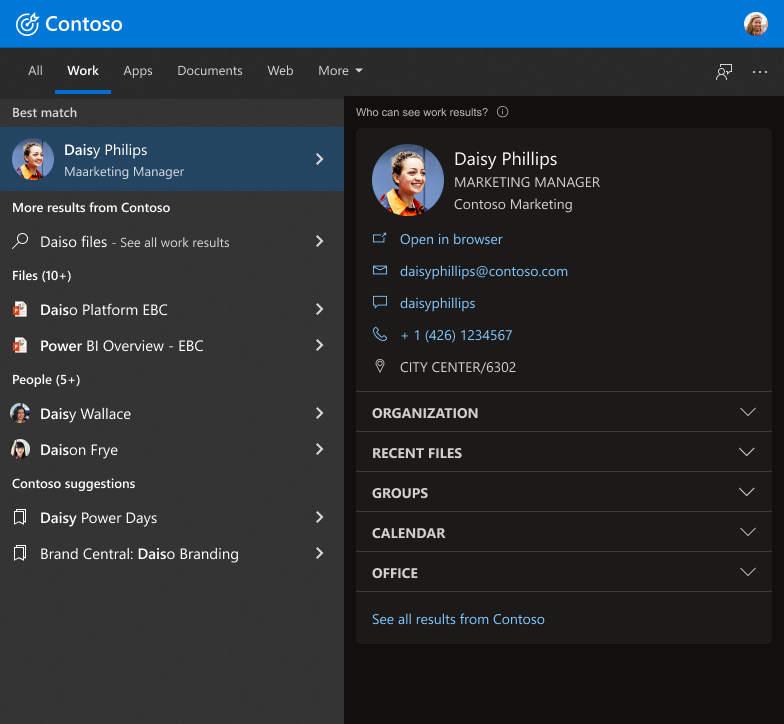Click Daison Frye's avatar
784x724 pixels.
20,450
